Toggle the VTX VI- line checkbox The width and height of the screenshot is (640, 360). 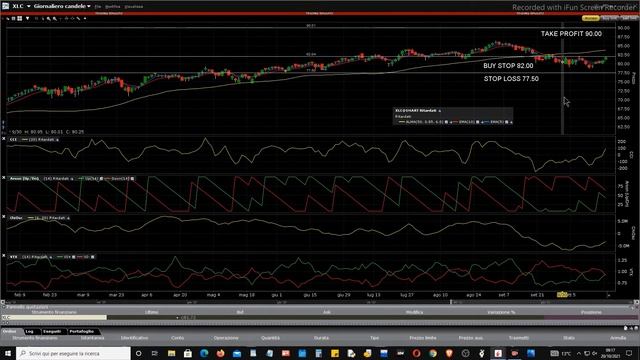point(93,257)
